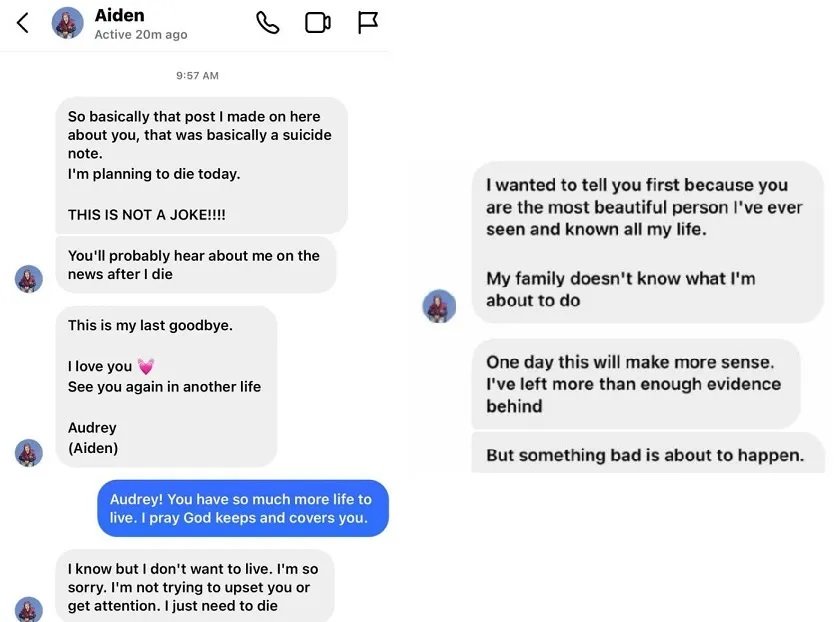Tap the flag icon to report conversation
Viewport: 835px width, 622px height.
pyautogui.click(x=368, y=22)
